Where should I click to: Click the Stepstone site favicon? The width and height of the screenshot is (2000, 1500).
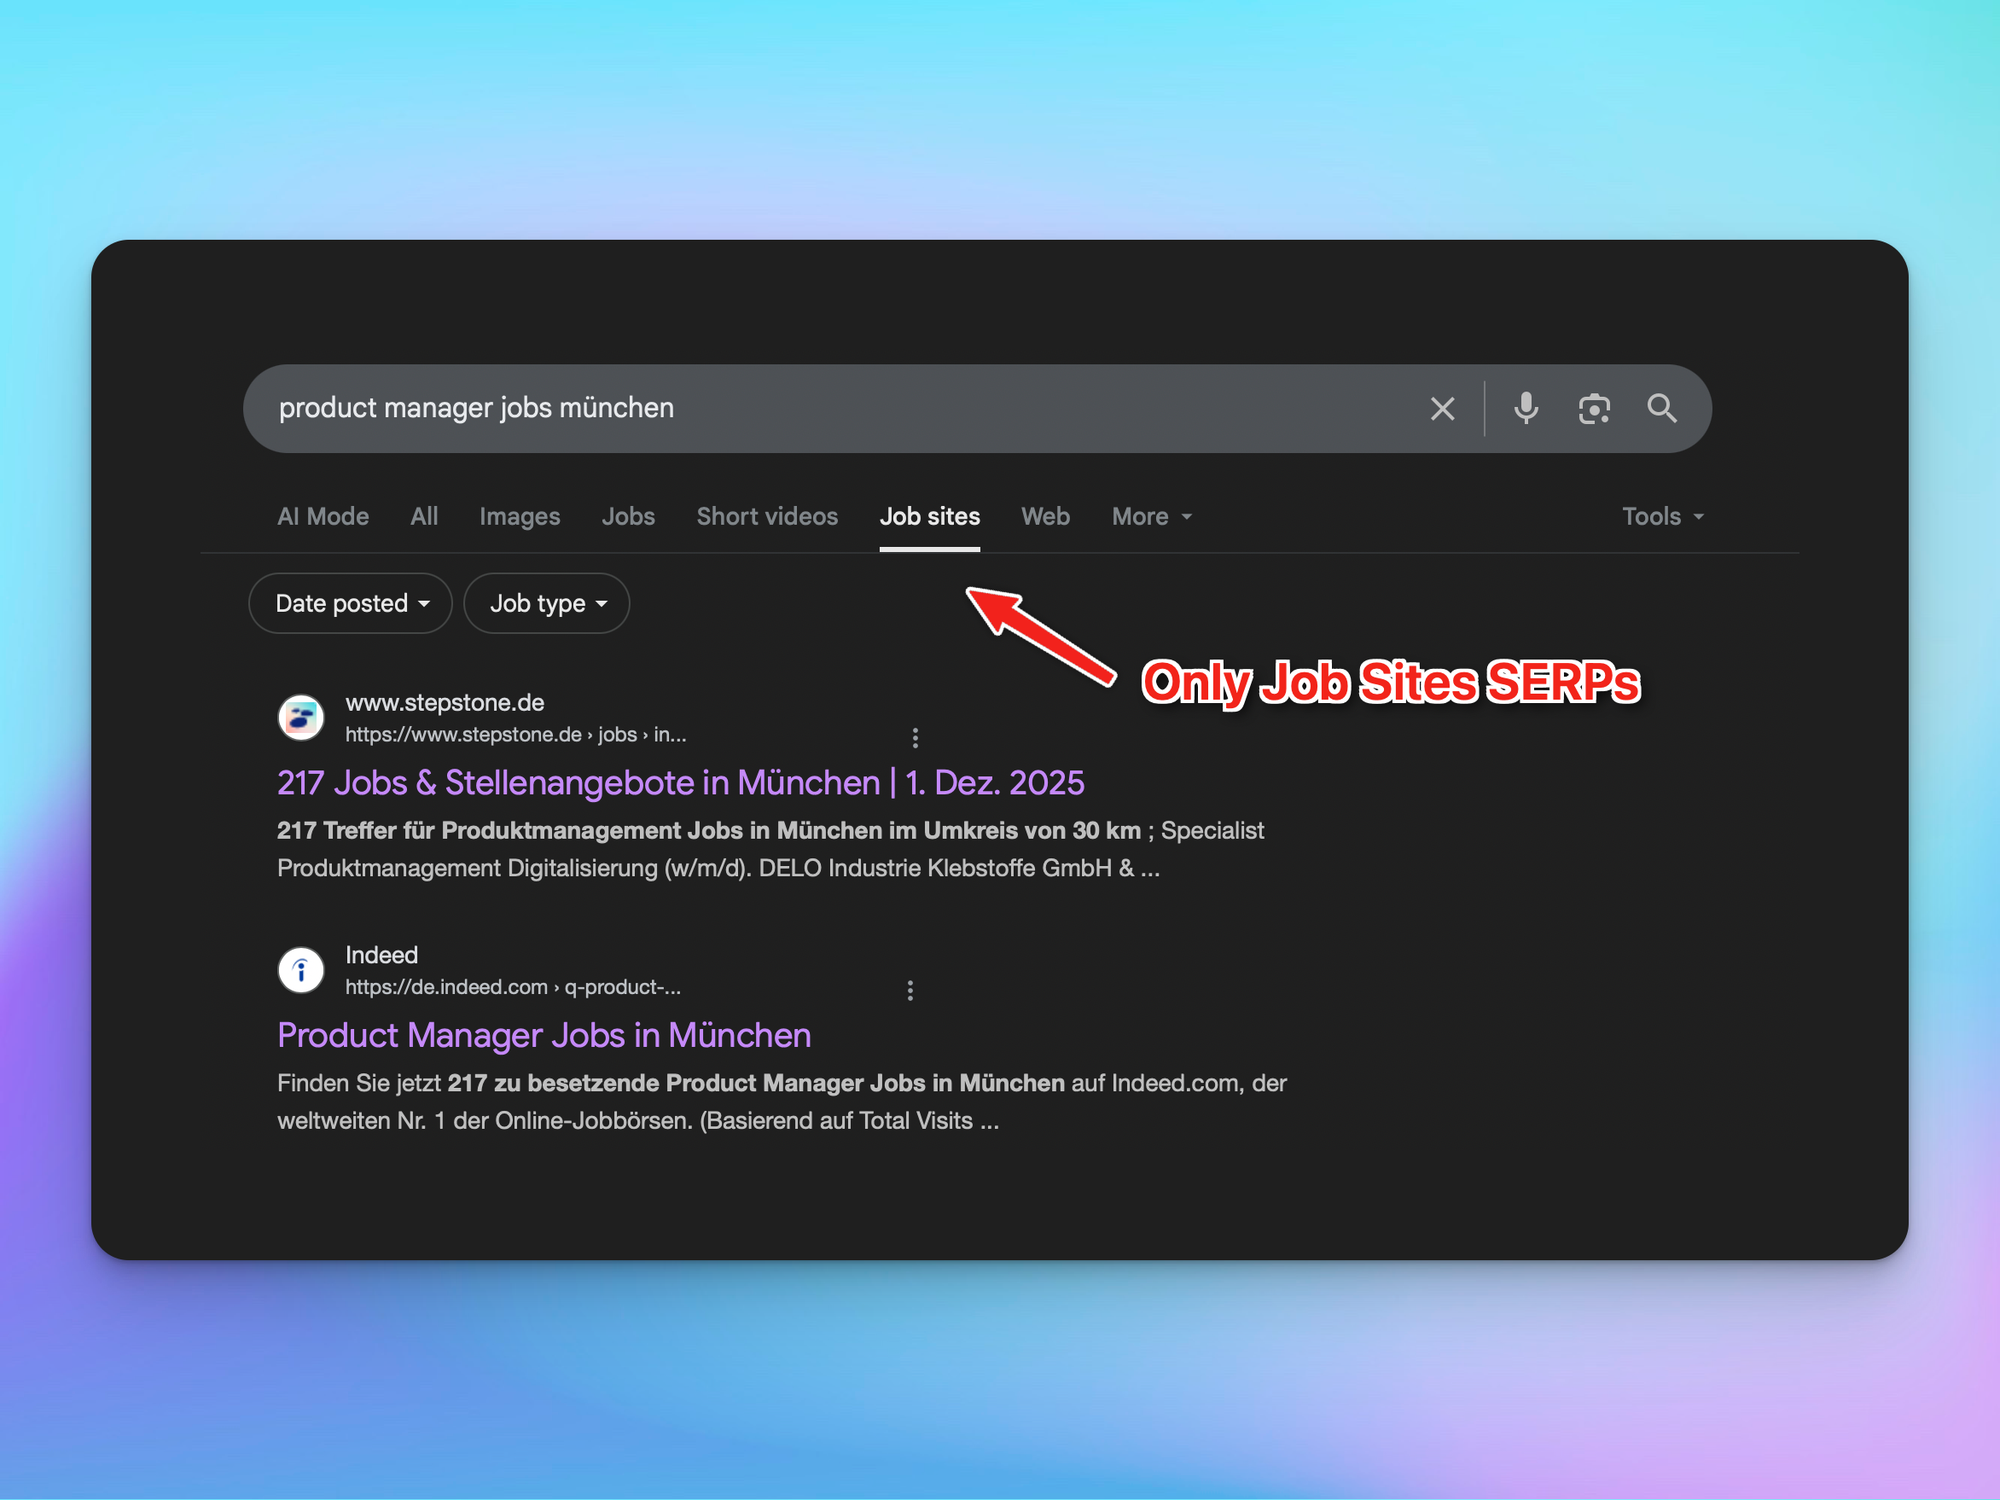click(301, 718)
